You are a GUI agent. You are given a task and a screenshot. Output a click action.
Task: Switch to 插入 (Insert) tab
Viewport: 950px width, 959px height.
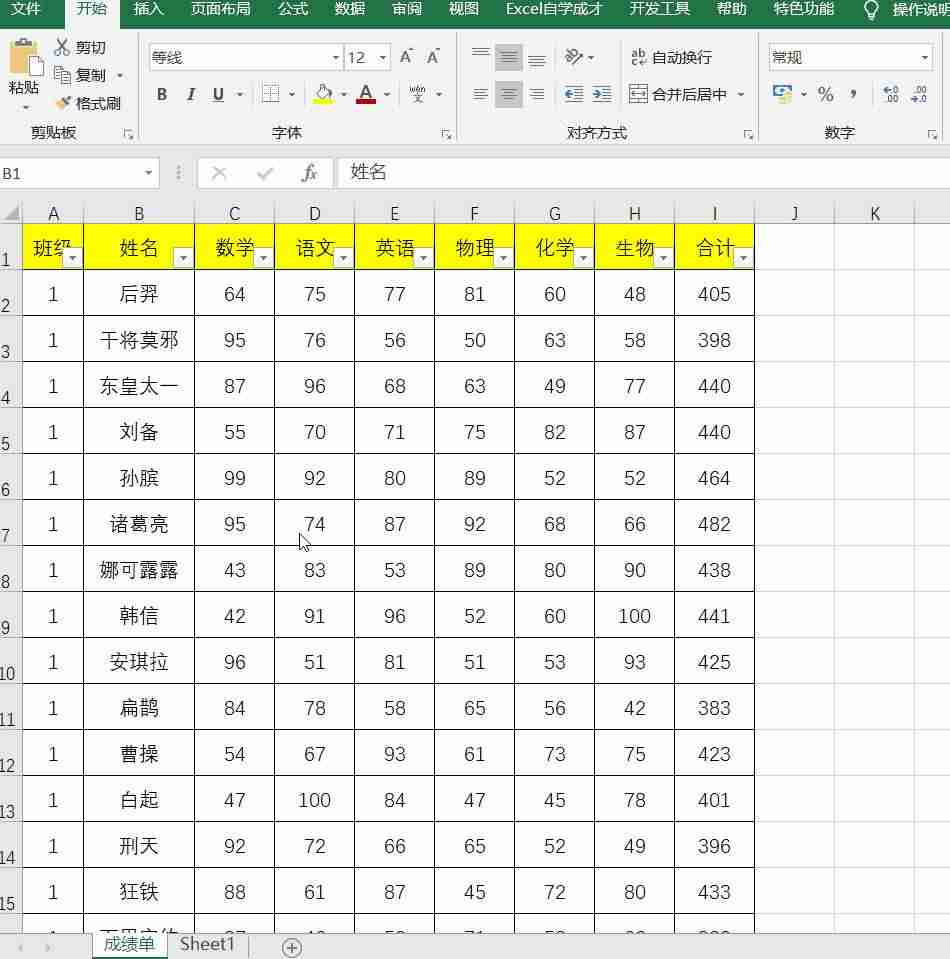tap(147, 10)
